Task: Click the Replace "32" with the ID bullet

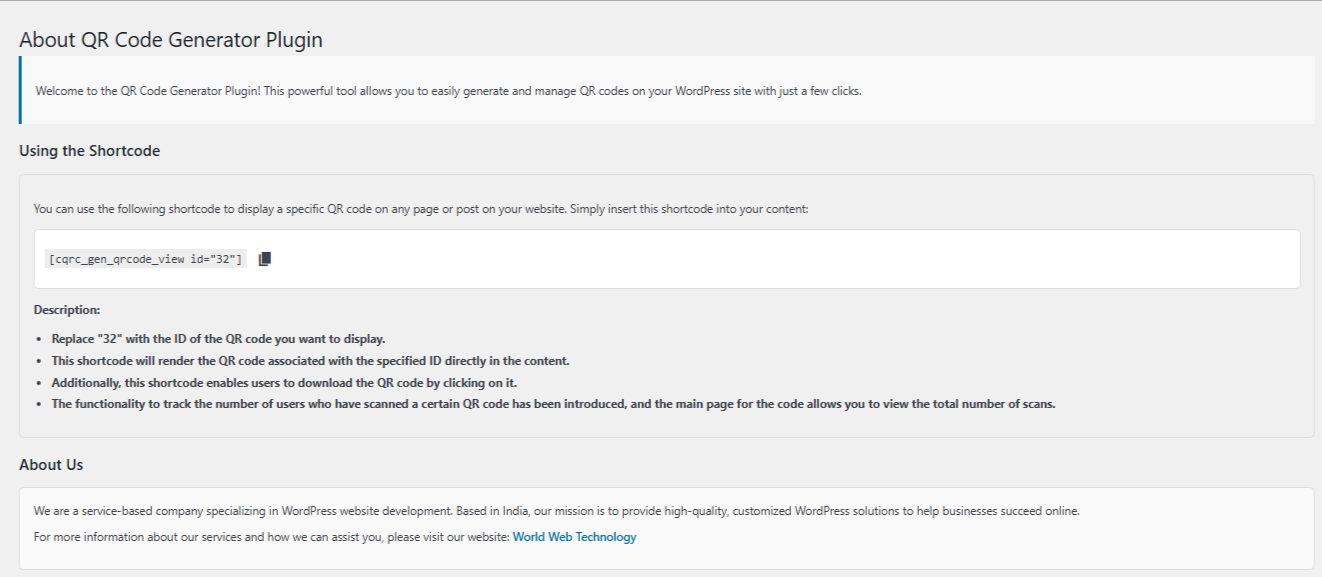Action: [218, 339]
